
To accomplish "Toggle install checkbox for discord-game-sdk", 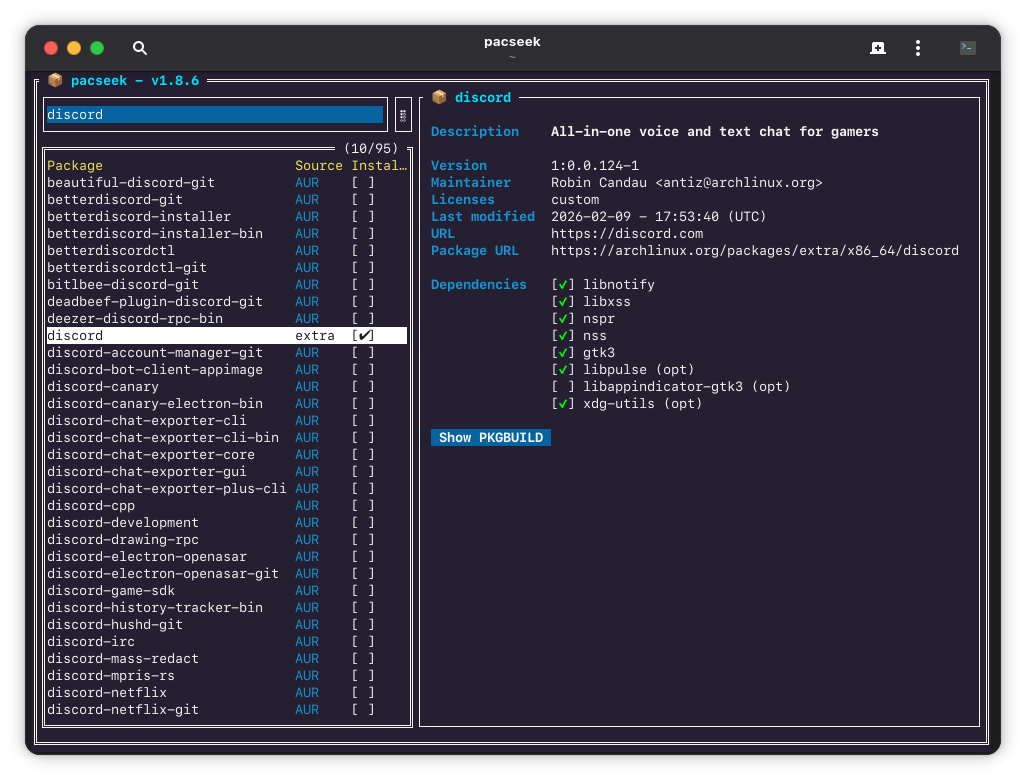I will pos(363,591).
